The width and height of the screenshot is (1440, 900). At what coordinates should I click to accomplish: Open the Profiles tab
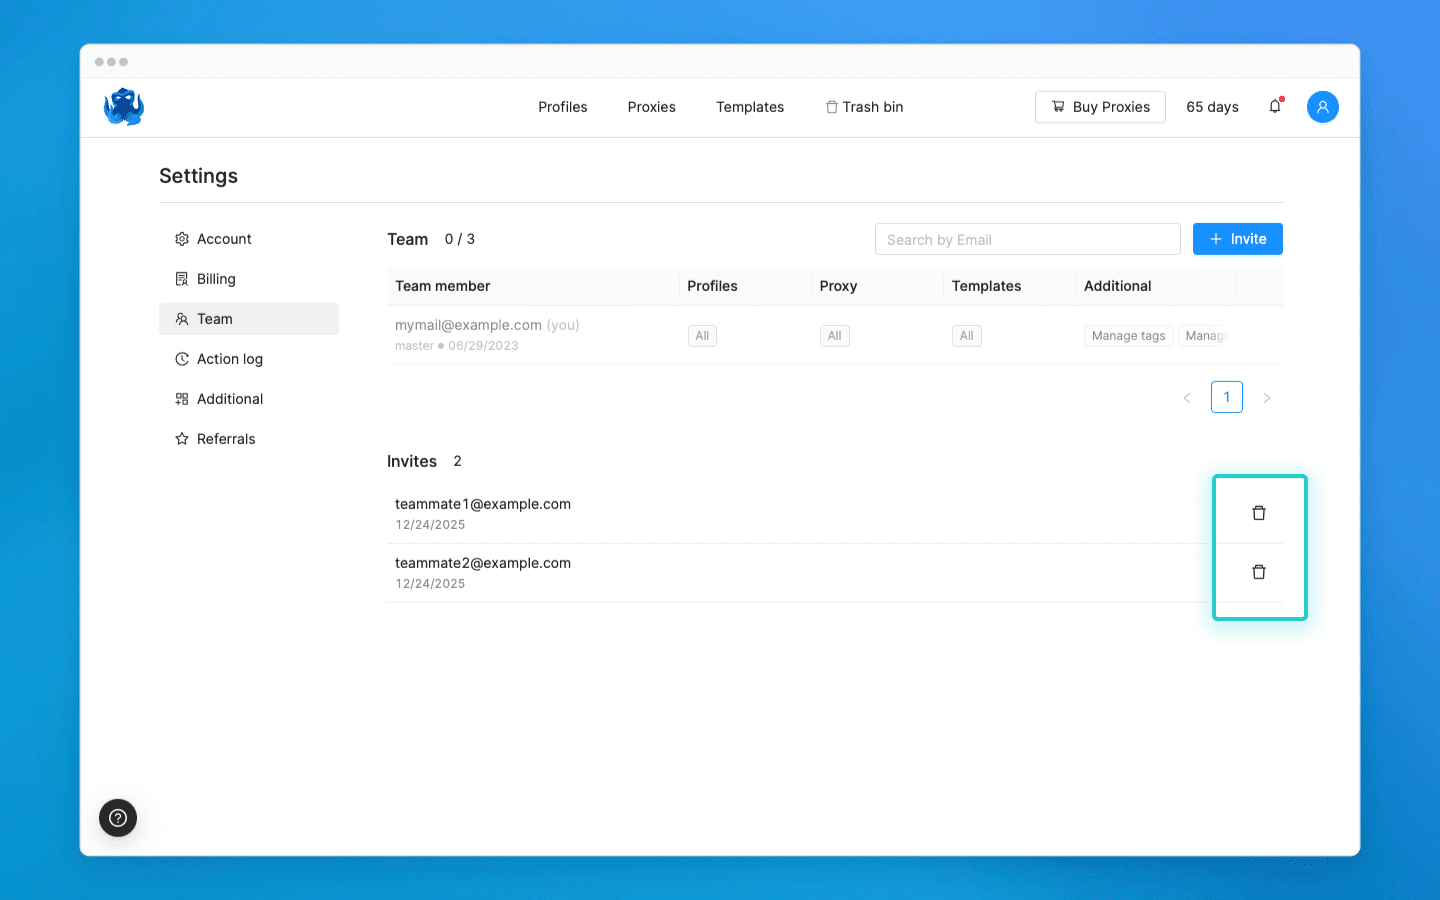coord(563,107)
